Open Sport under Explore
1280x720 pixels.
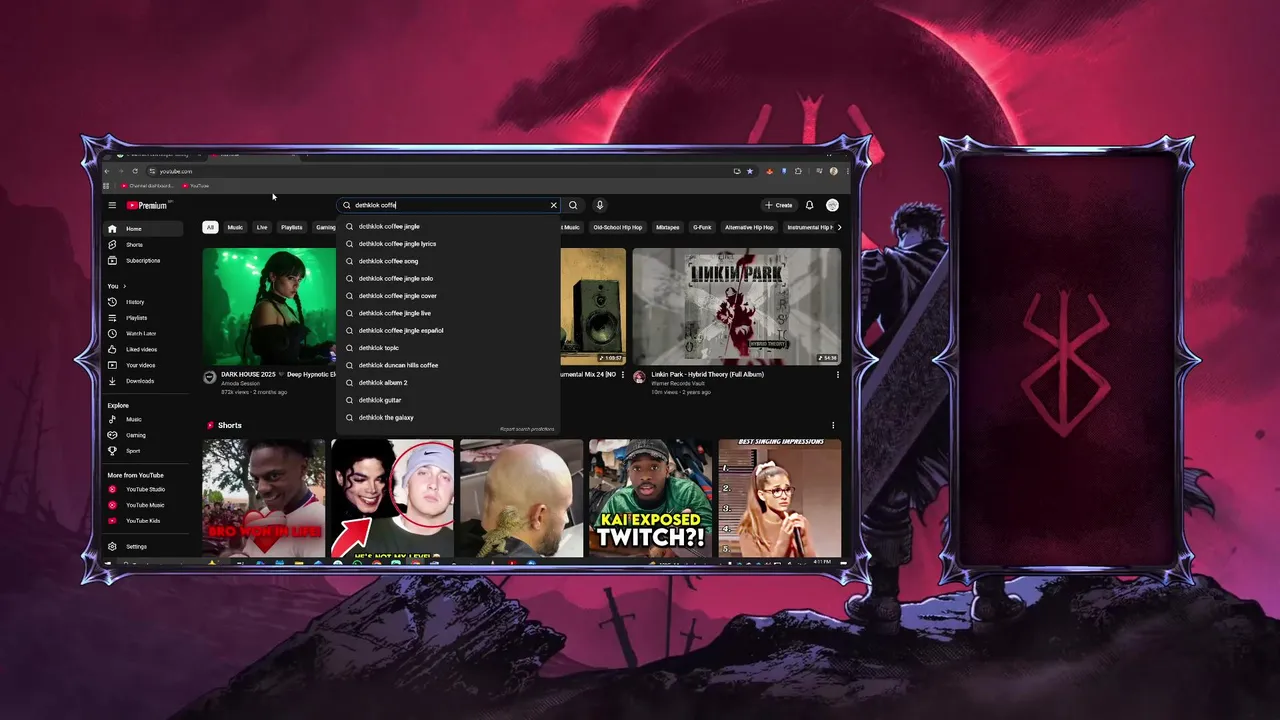click(x=144, y=451)
